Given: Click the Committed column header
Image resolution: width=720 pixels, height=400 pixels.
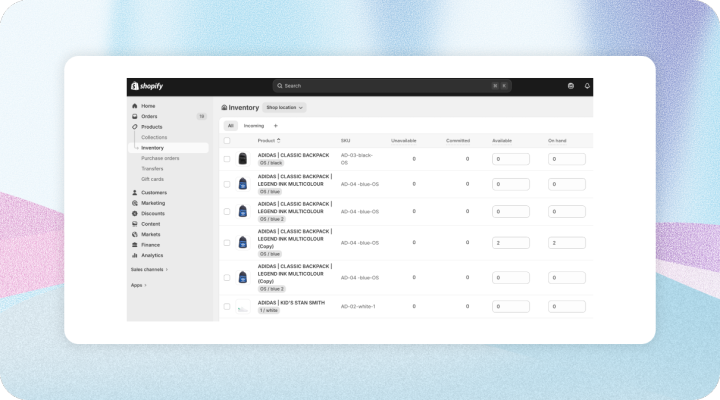Looking at the screenshot, I should [458, 141].
